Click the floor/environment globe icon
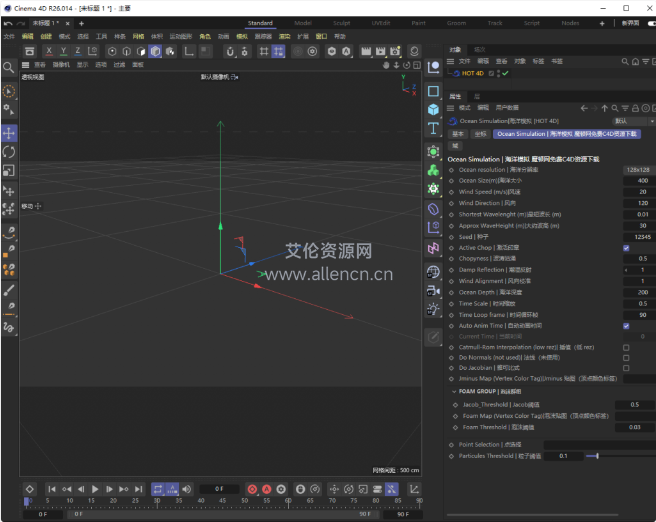 (x=433, y=272)
